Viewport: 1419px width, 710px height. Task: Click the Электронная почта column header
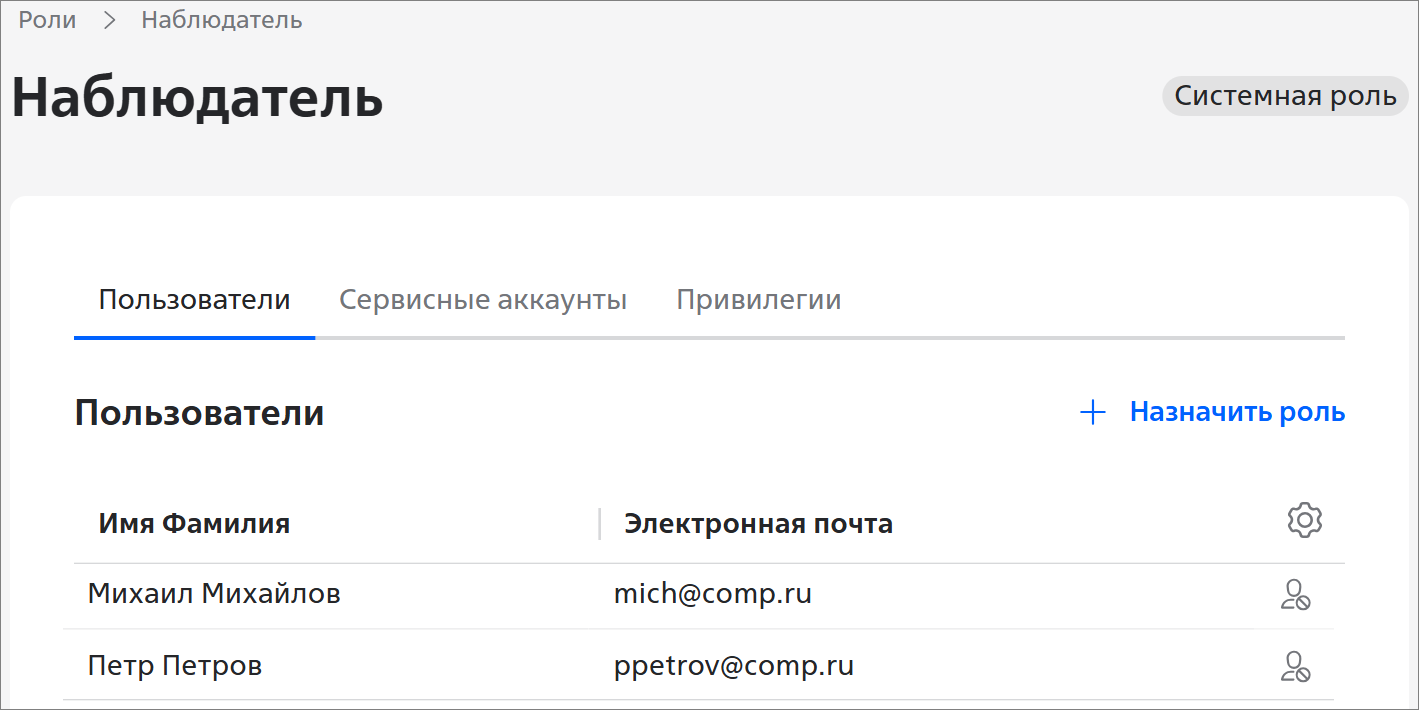758,523
